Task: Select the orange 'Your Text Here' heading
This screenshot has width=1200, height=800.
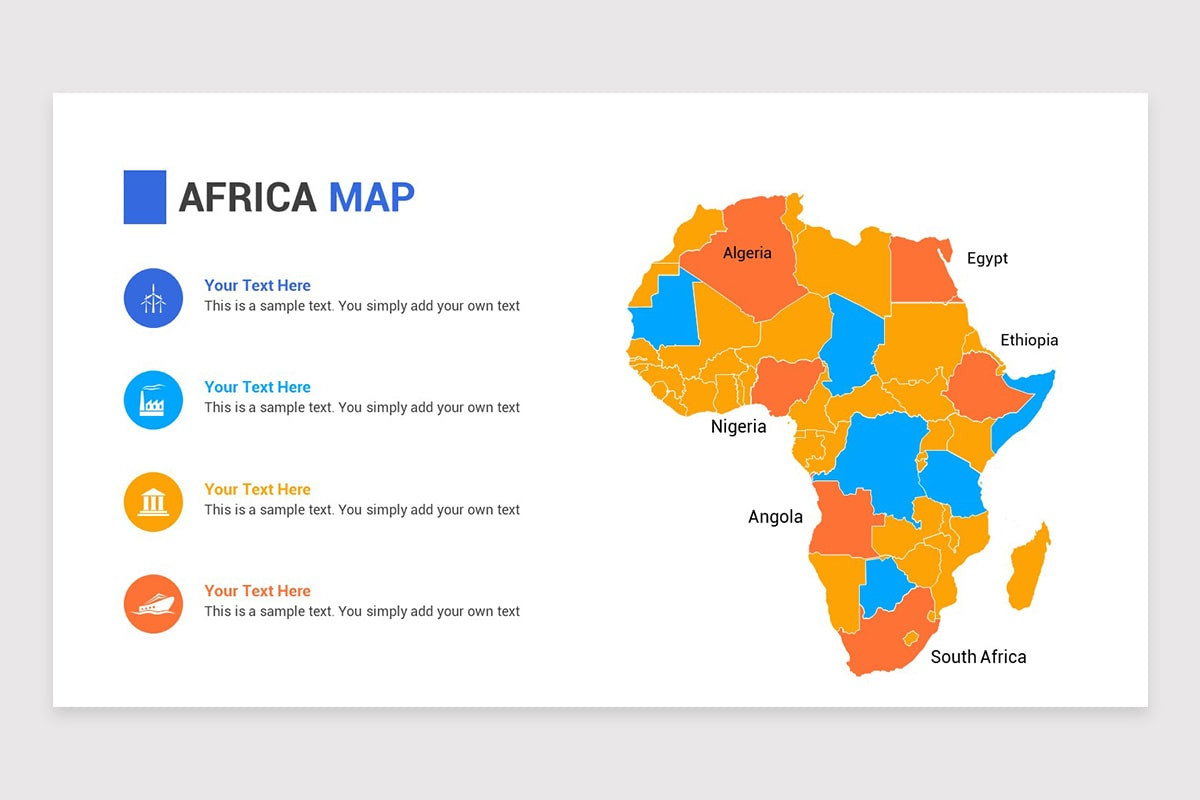Action: click(257, 591)
